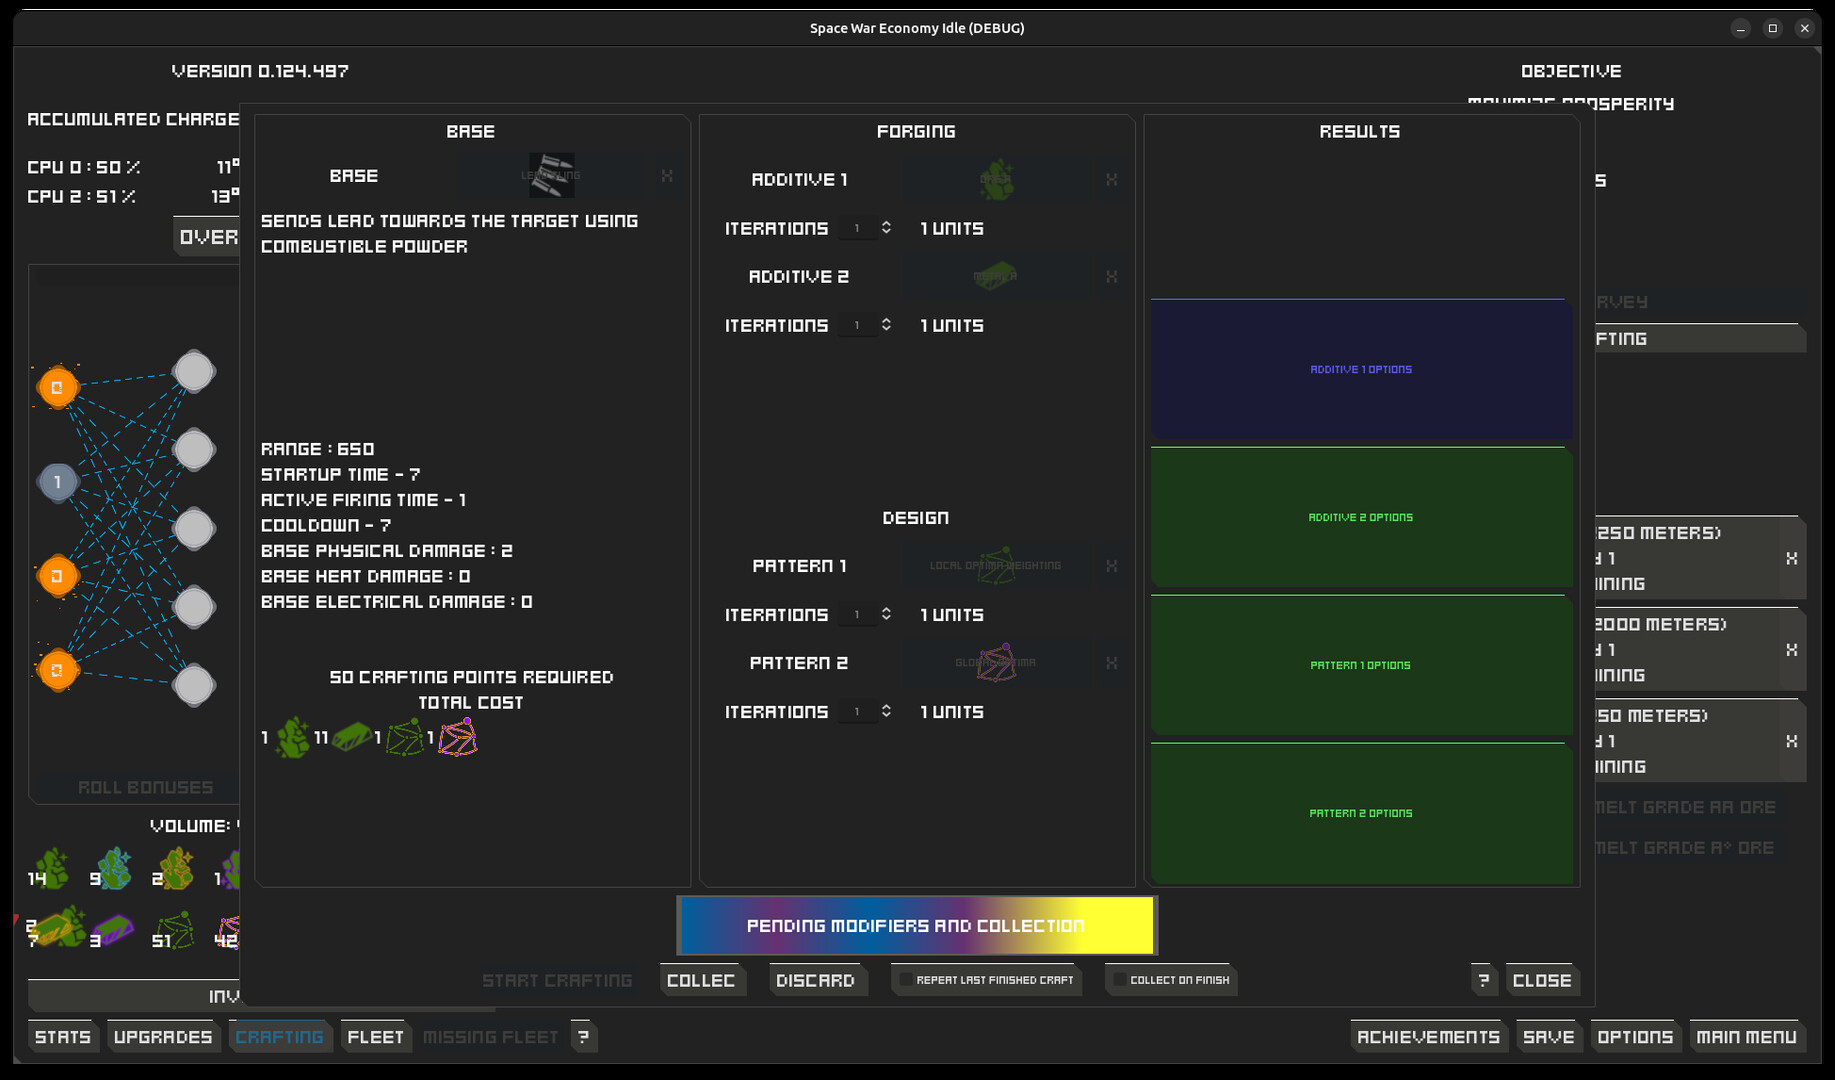The height and width of the screenshot is (1080, 1835).
Task: Toggle the Collect On Finish checkbox
Action: 1119,980
